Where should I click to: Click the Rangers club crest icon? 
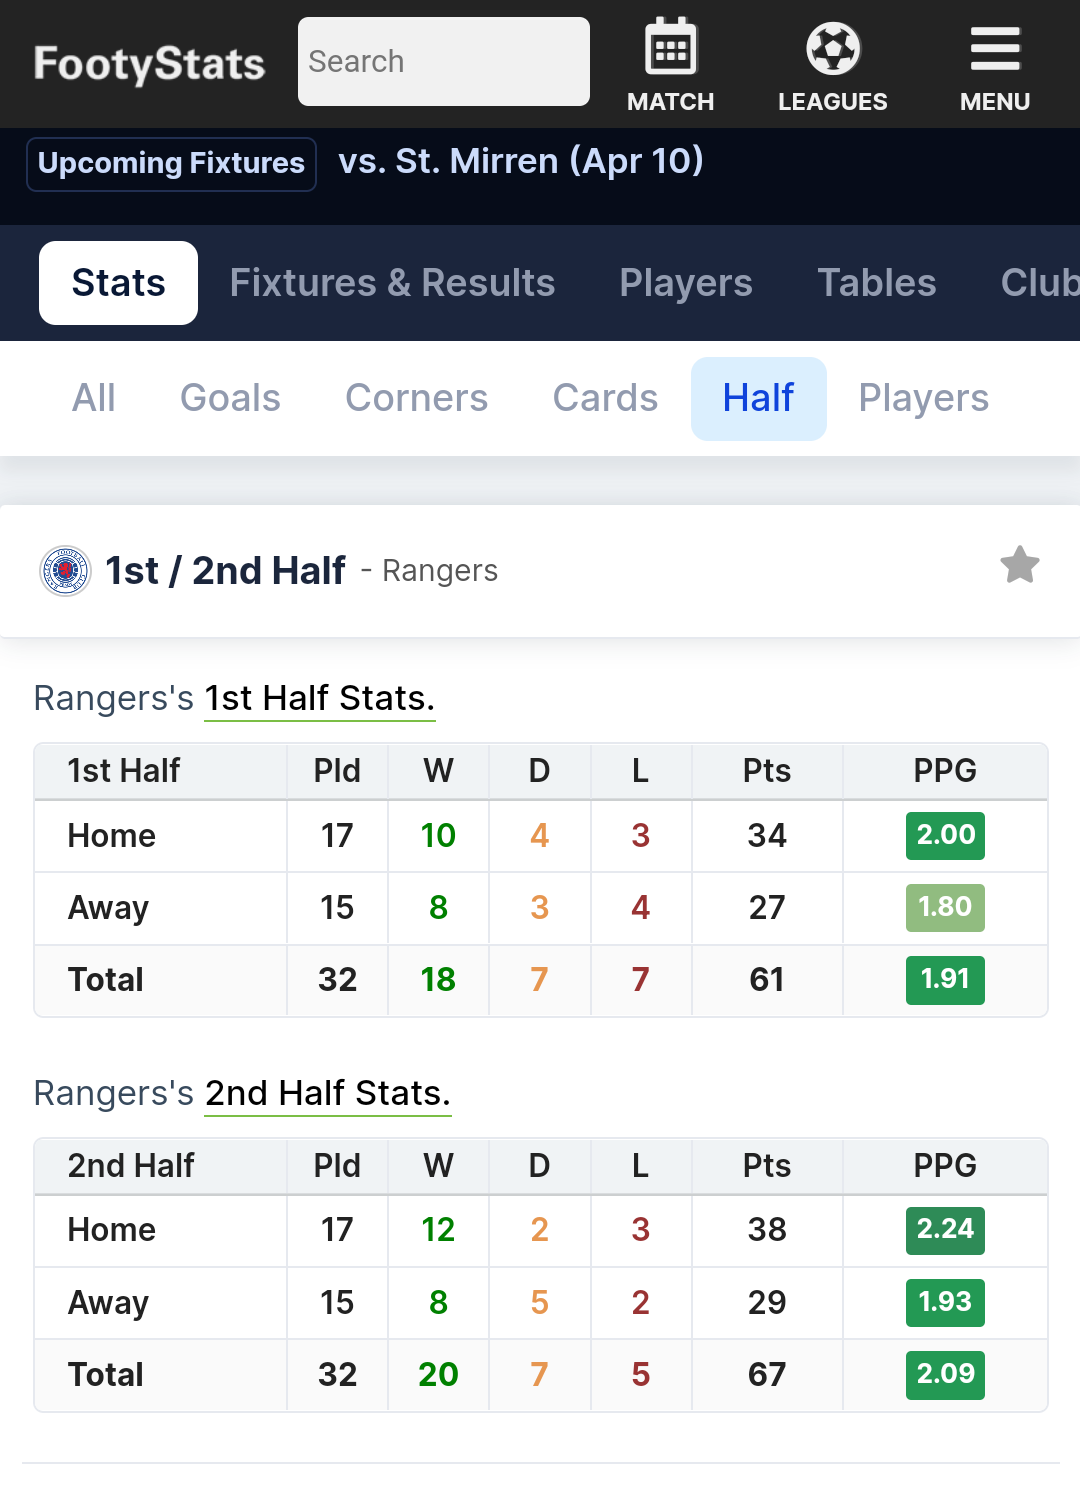point(65,571)
